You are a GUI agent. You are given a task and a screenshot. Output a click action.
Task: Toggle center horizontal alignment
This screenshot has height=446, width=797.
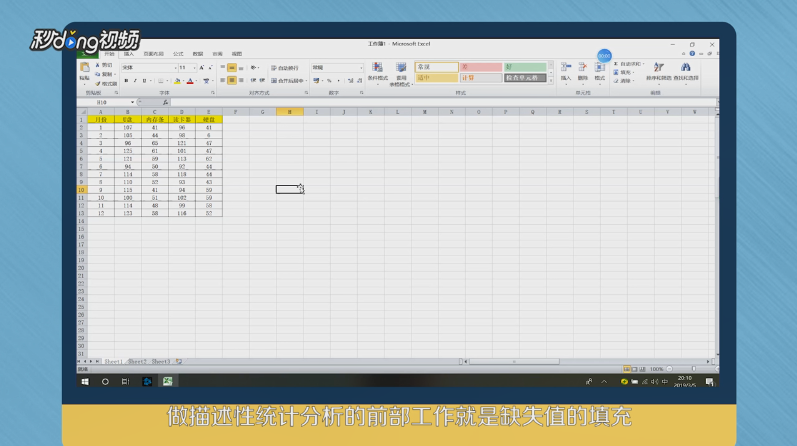tap(232, 80)
